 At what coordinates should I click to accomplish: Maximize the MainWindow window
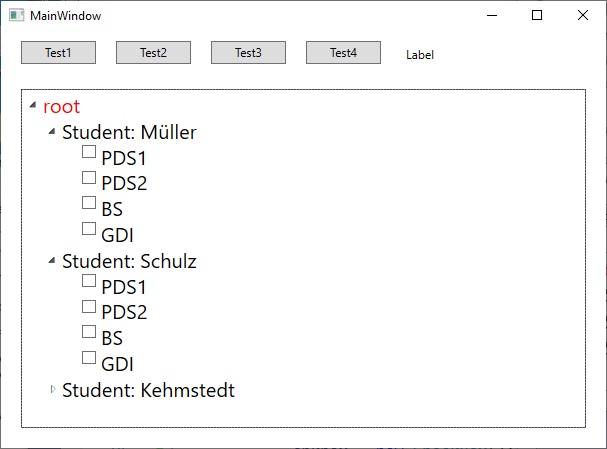click(537, 16)
